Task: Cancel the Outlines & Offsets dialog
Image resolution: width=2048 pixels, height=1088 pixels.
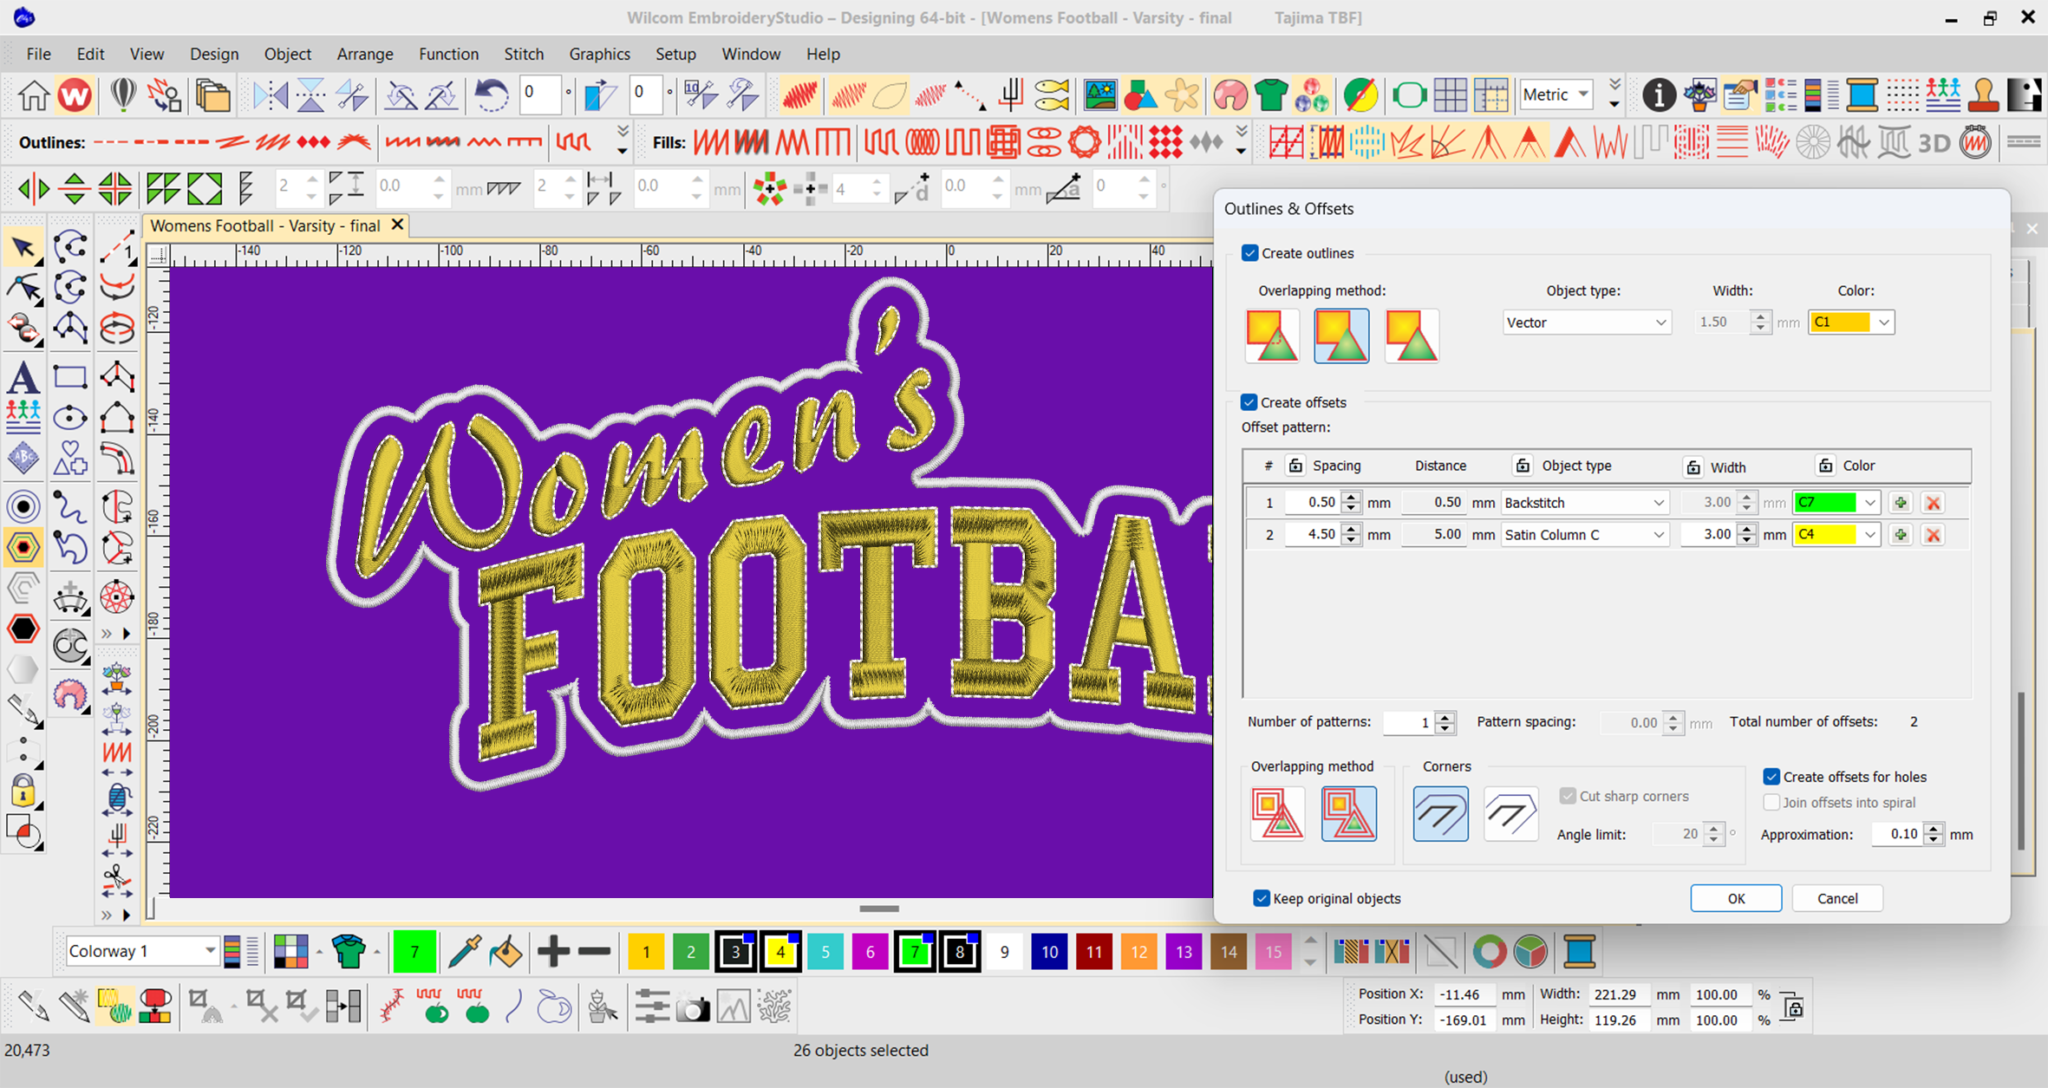Action: tap(1836, 898)
